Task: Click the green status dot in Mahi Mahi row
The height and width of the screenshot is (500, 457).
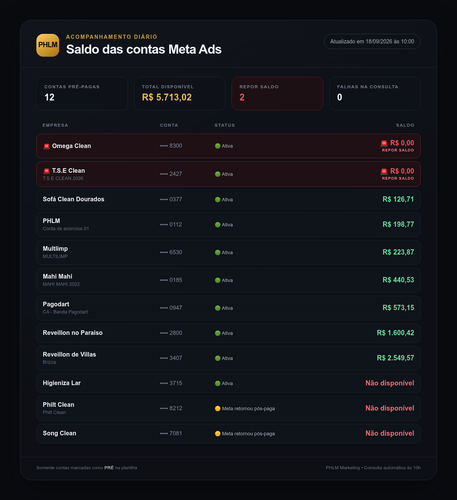Action: pyautogui.click(x=218, y=280)
